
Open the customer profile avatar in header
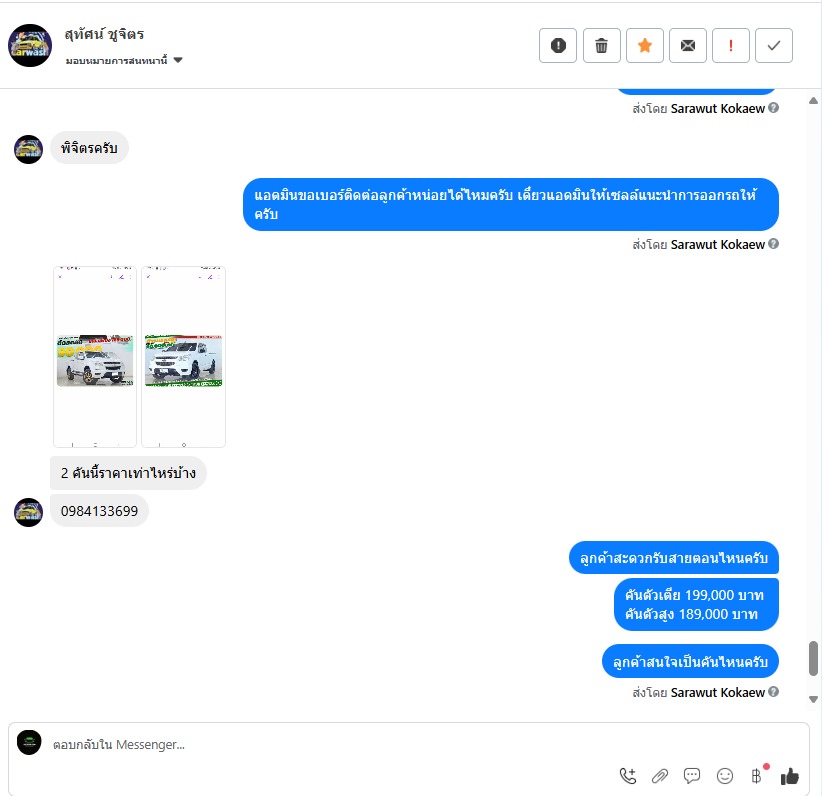[x=30, y=46]
